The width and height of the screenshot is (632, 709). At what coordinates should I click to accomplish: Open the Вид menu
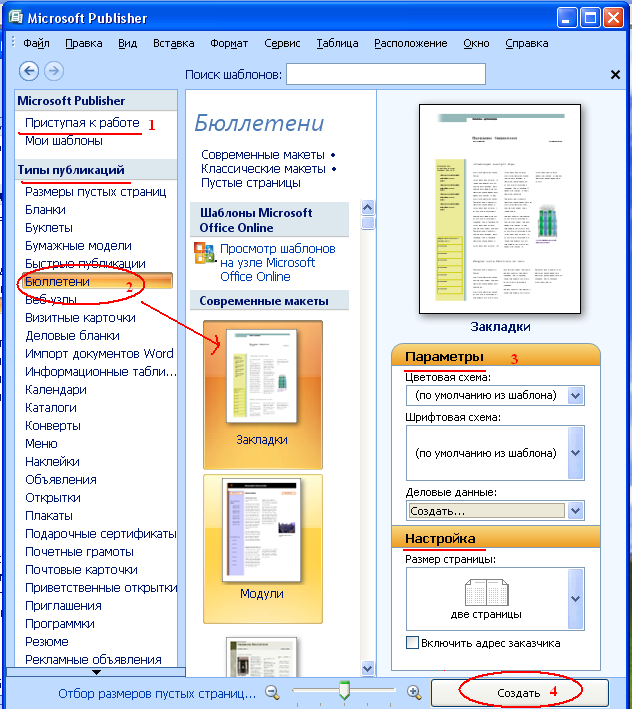click(127, 43)
